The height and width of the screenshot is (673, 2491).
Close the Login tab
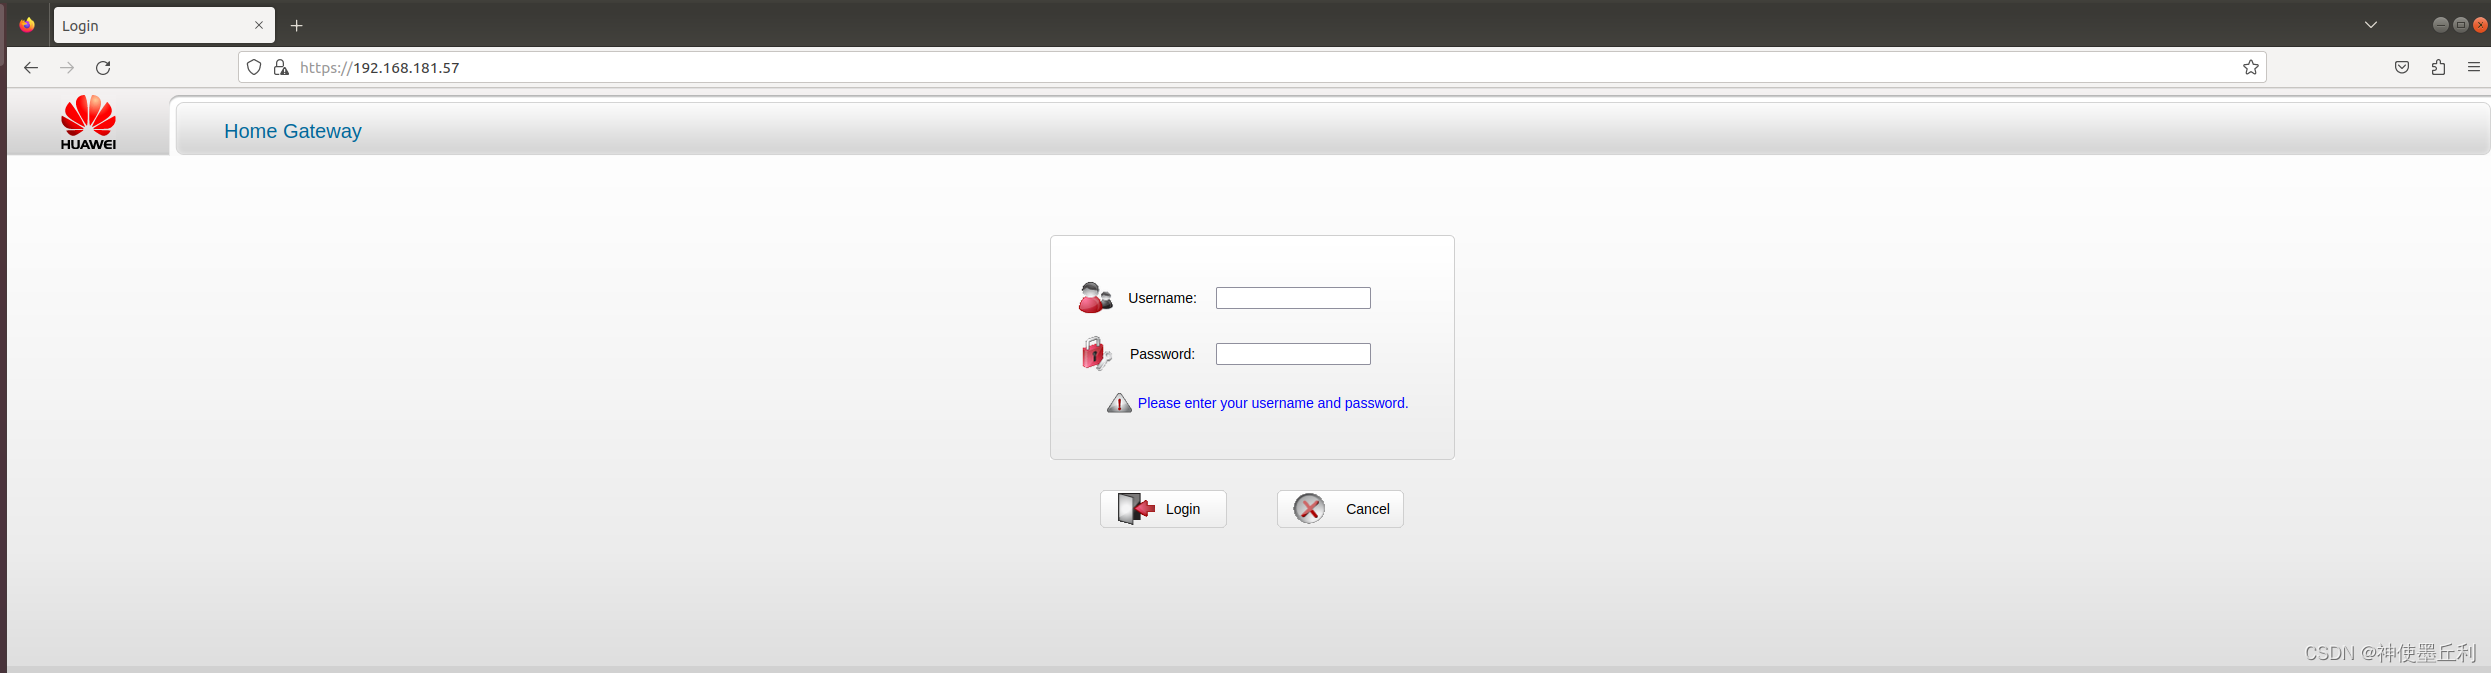259,25
